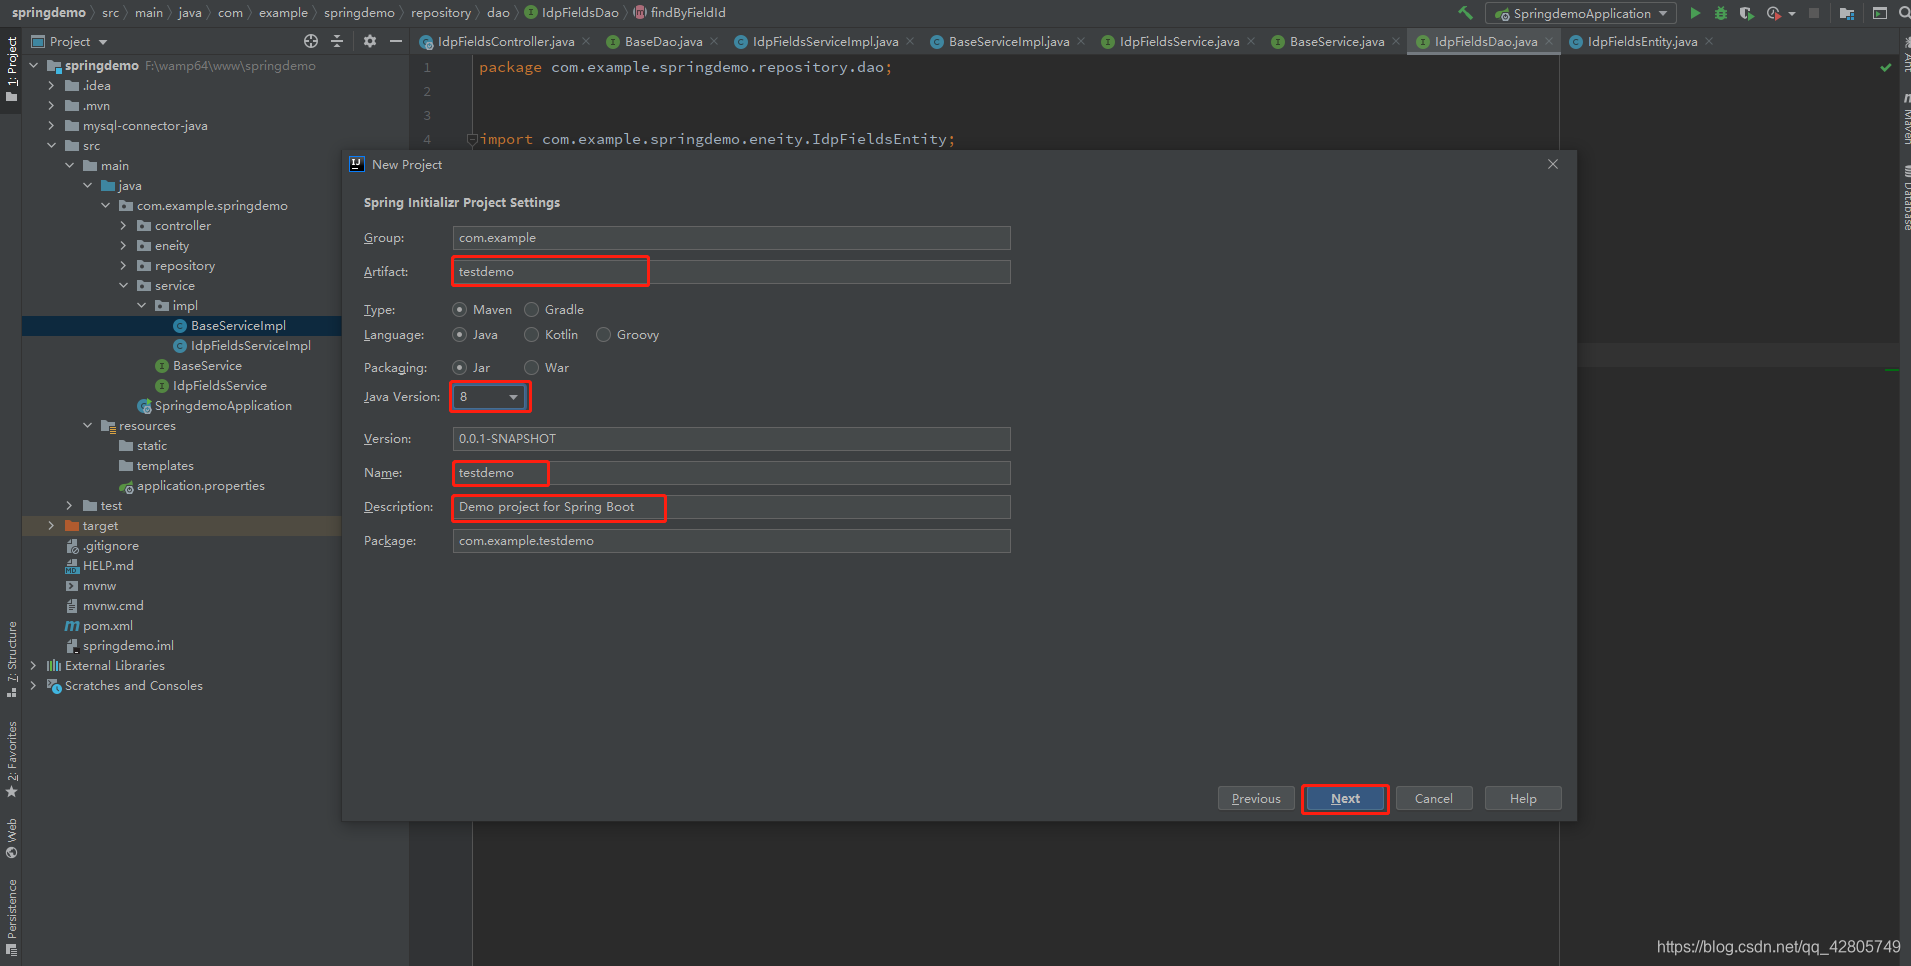This screenshot has height=966, width=1911.
Task: Click the Next button
Action: (1345, 798)
